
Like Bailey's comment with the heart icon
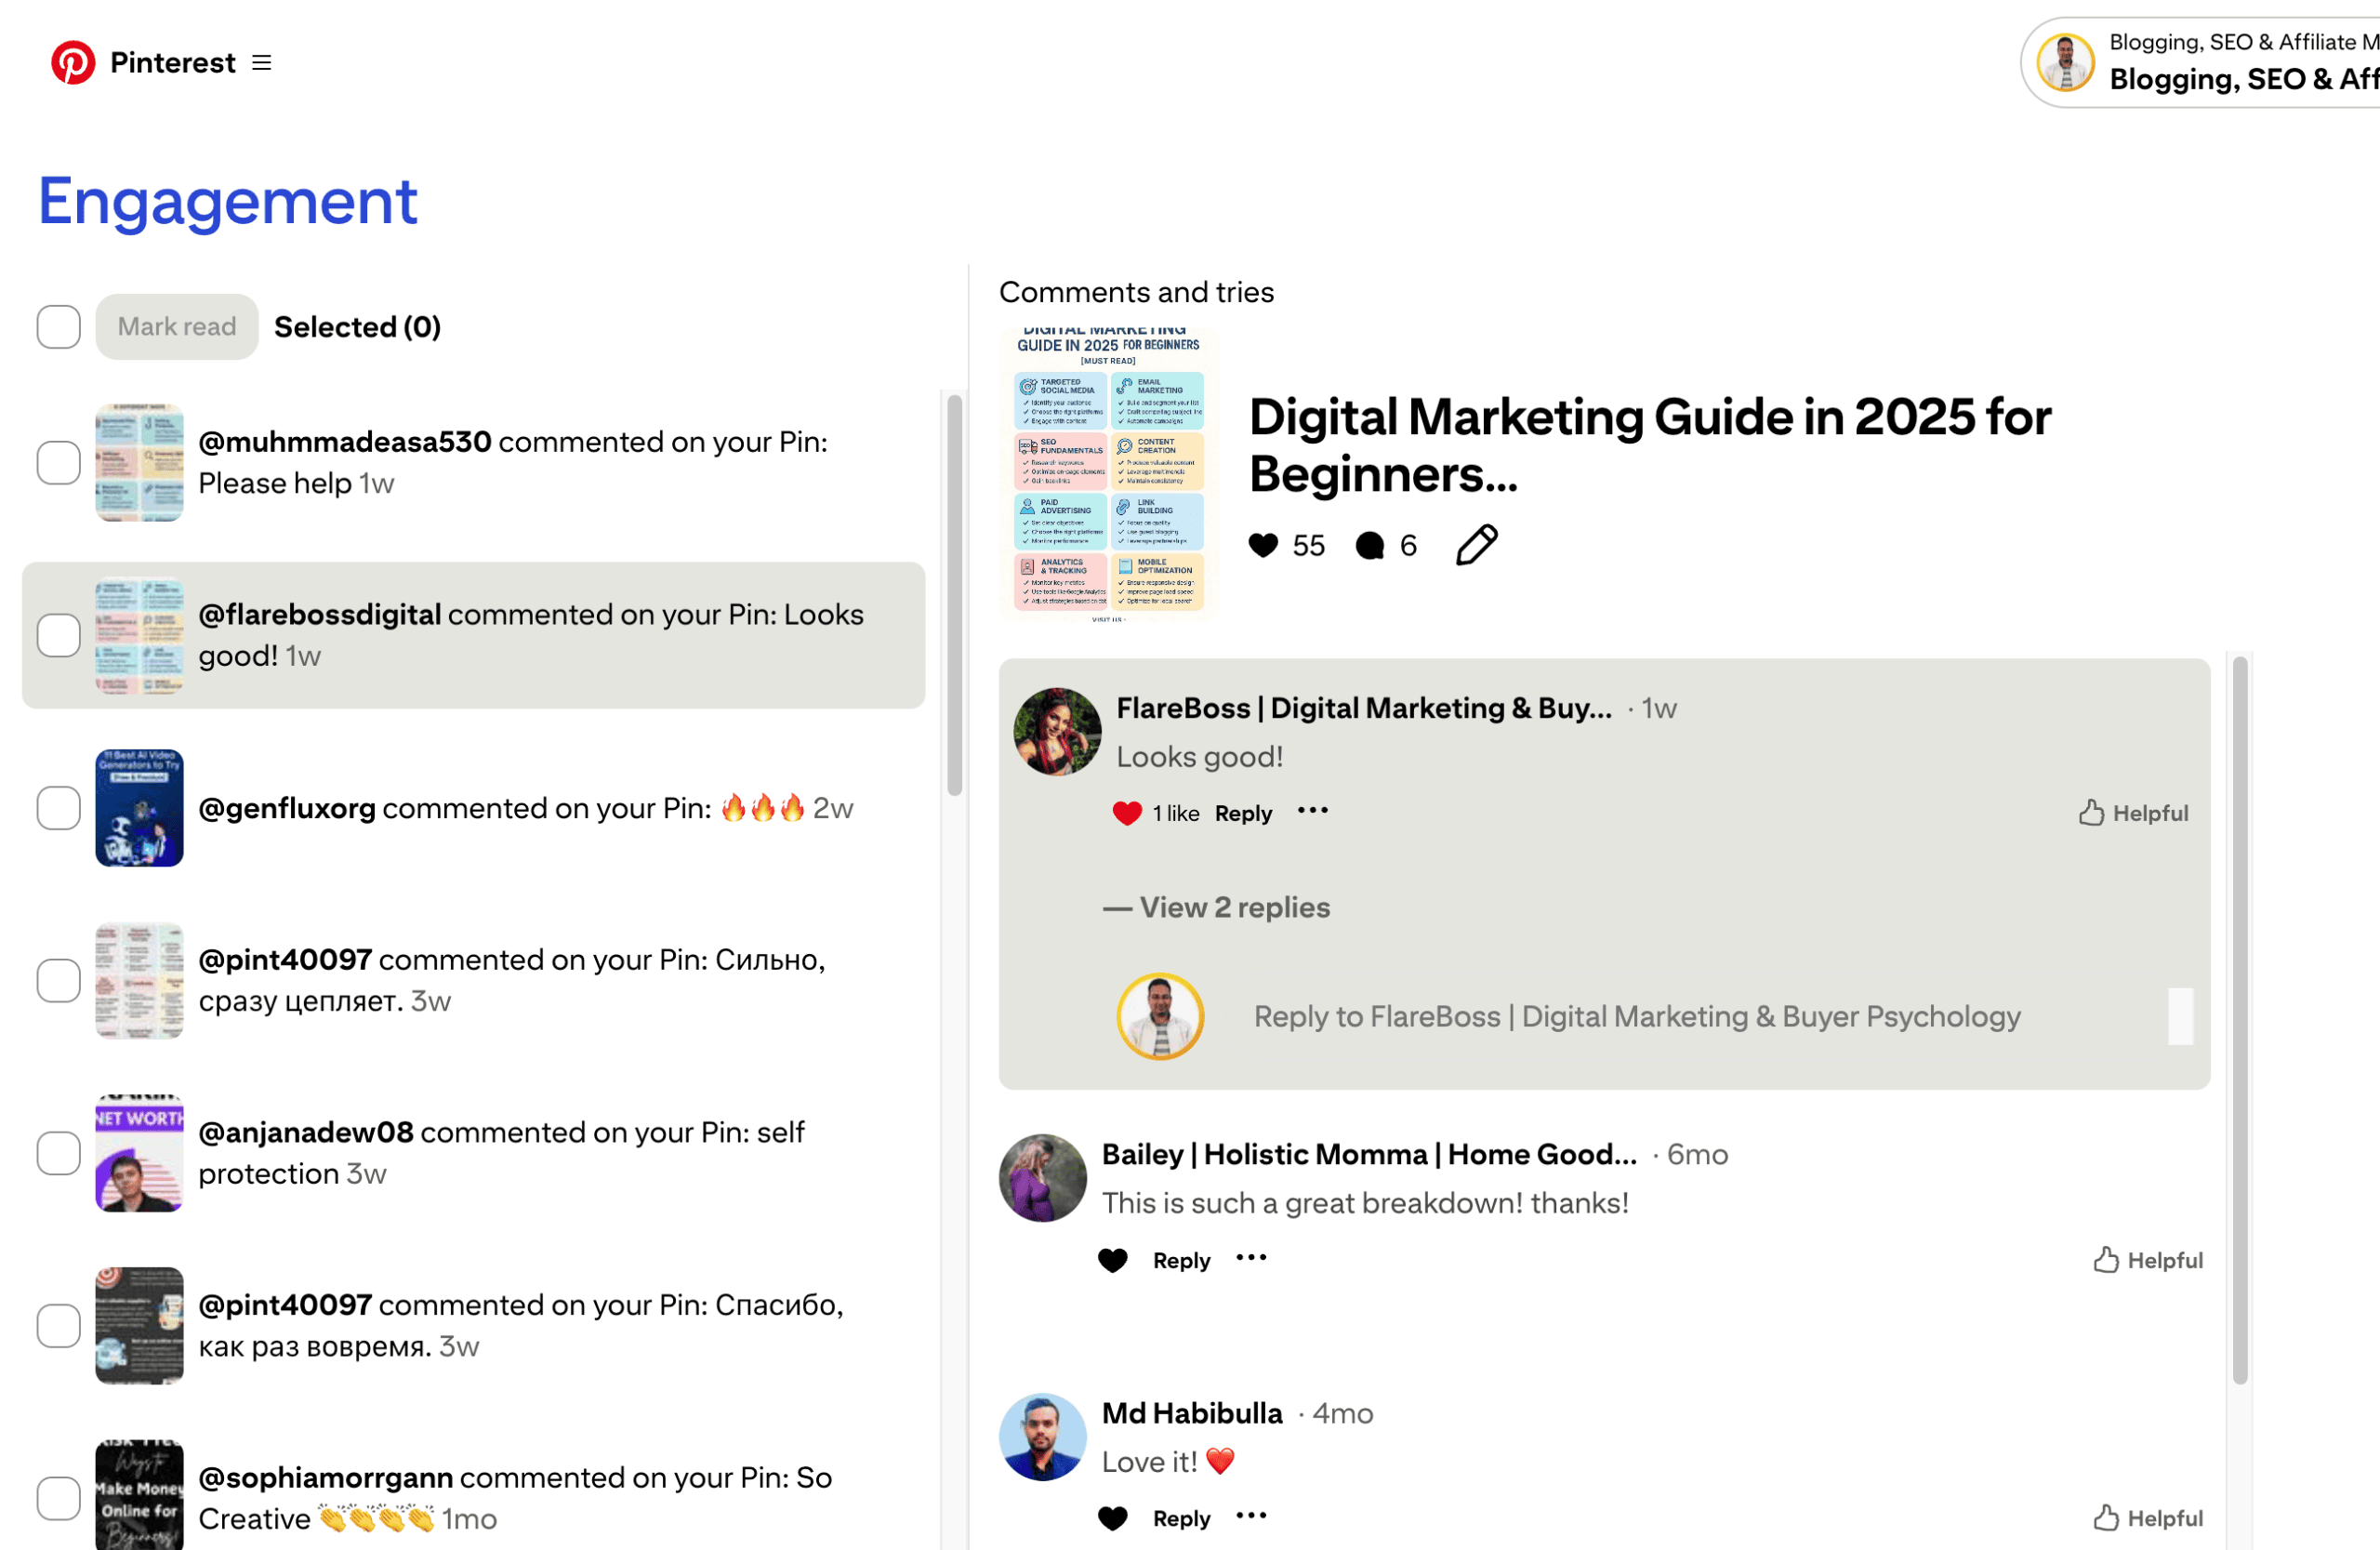pyautogui.click(x=1113, y=1260)
